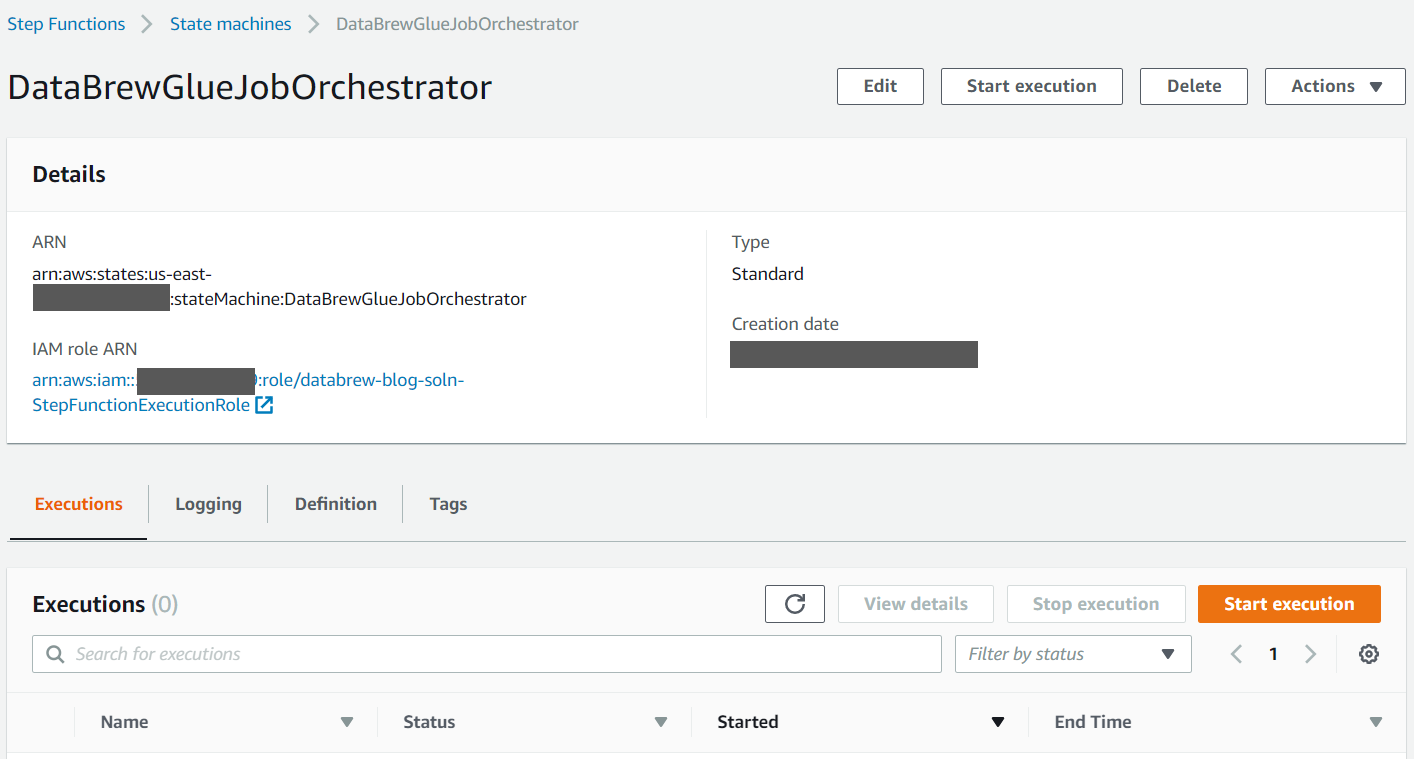Open the StepFunctionExecutionRole IAM link
Image resolution: width=1414 pixels, height=759 pixels.
[248, 393]
